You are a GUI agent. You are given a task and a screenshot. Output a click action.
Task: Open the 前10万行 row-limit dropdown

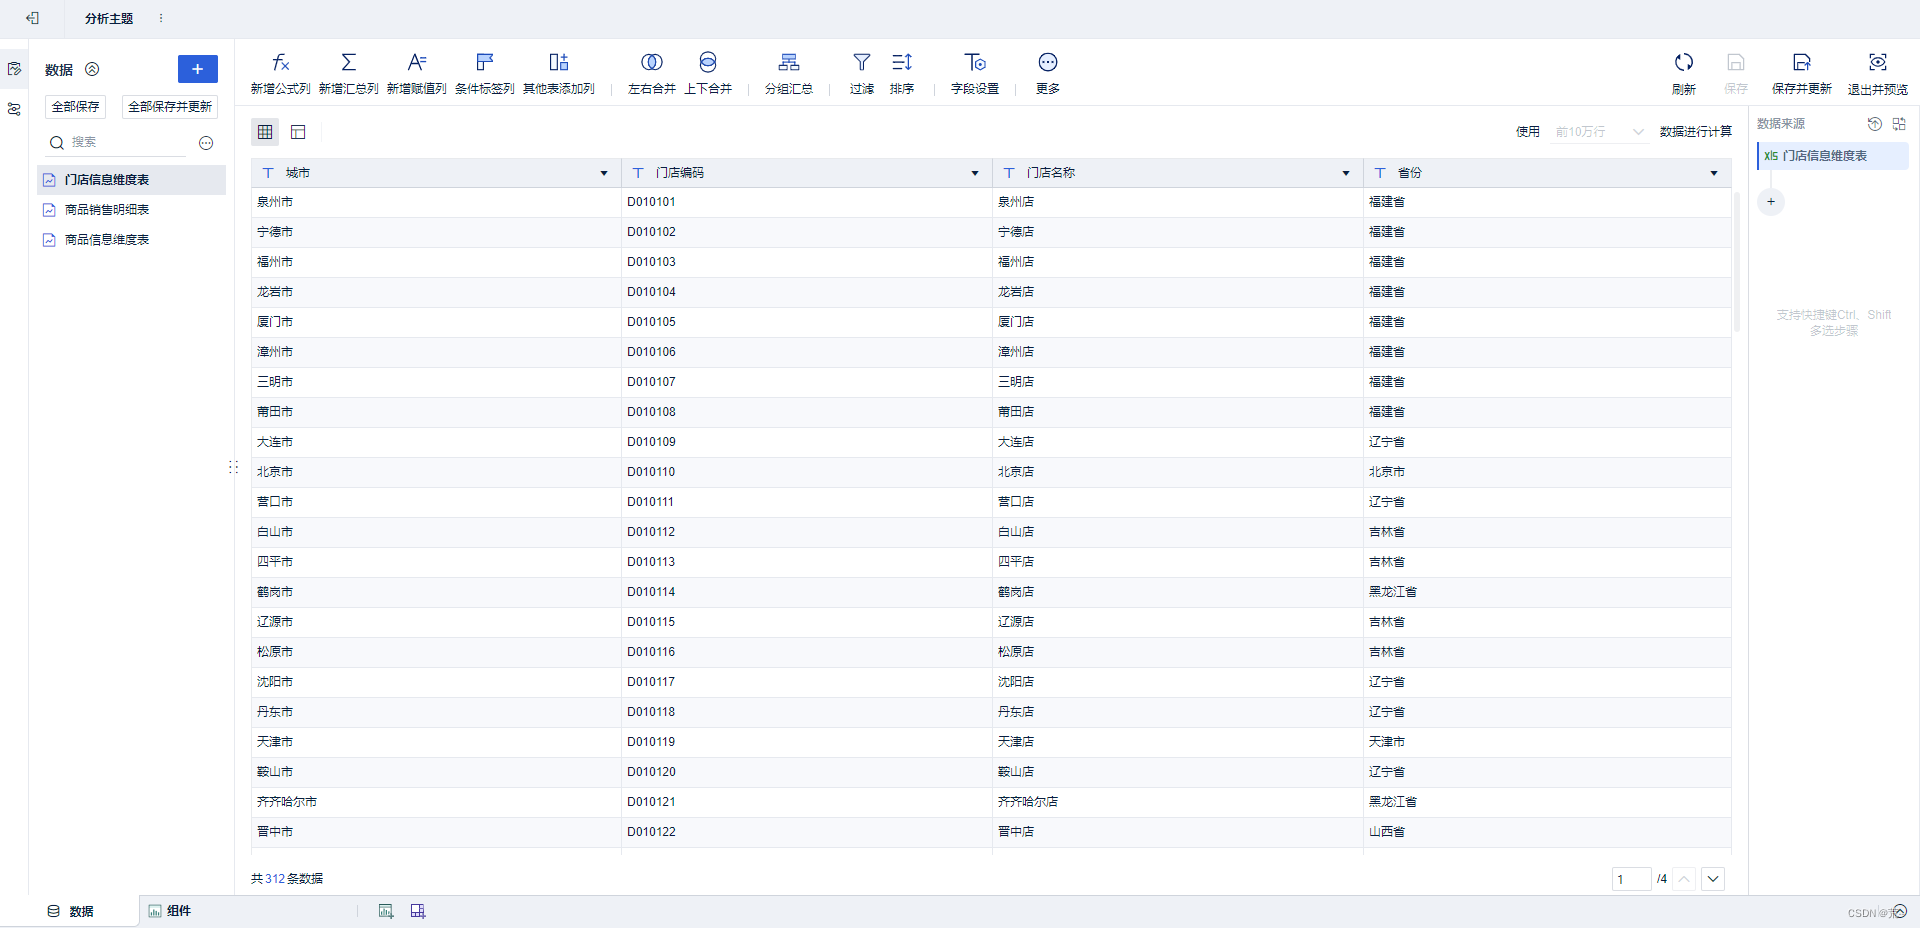(x=1600, y=132)
